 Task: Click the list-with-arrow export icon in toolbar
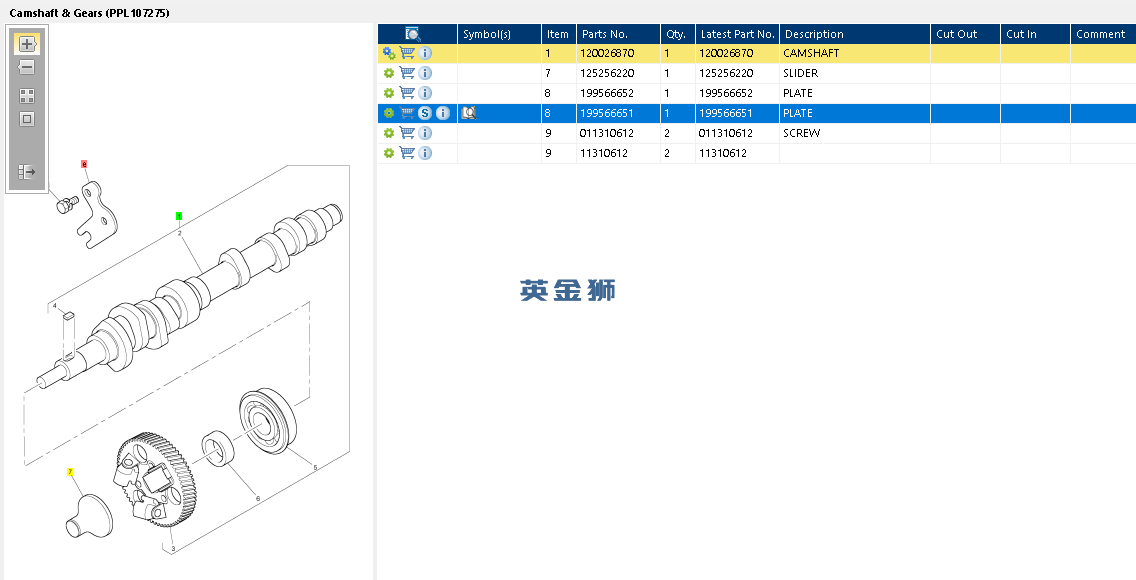[27, 172]
